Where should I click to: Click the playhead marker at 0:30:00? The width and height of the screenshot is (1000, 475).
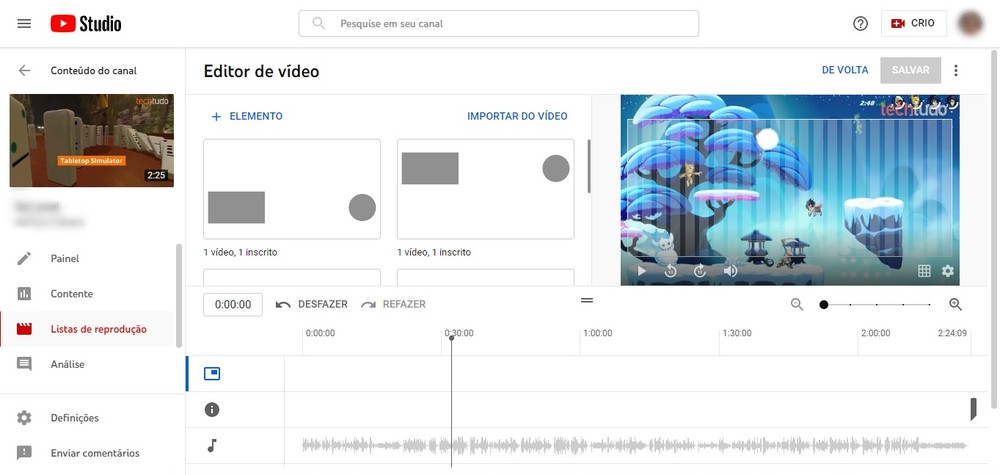[452, 337]
